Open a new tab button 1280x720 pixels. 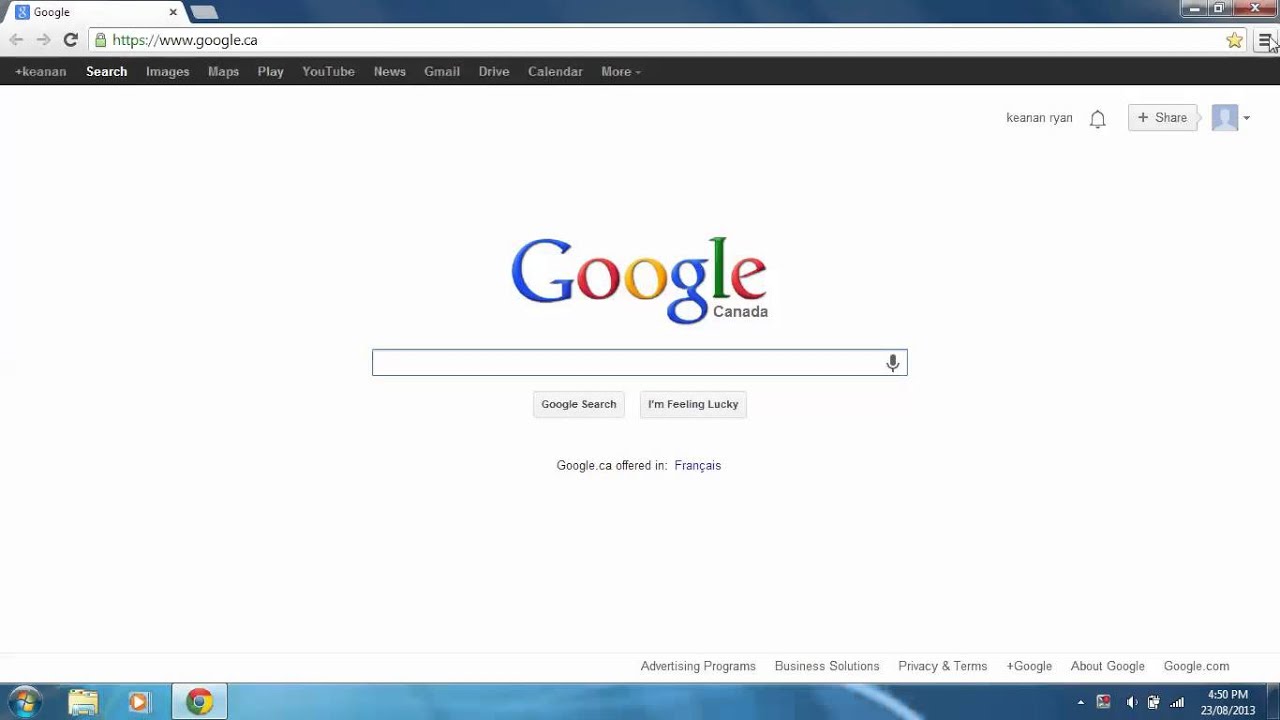(203, 12)
